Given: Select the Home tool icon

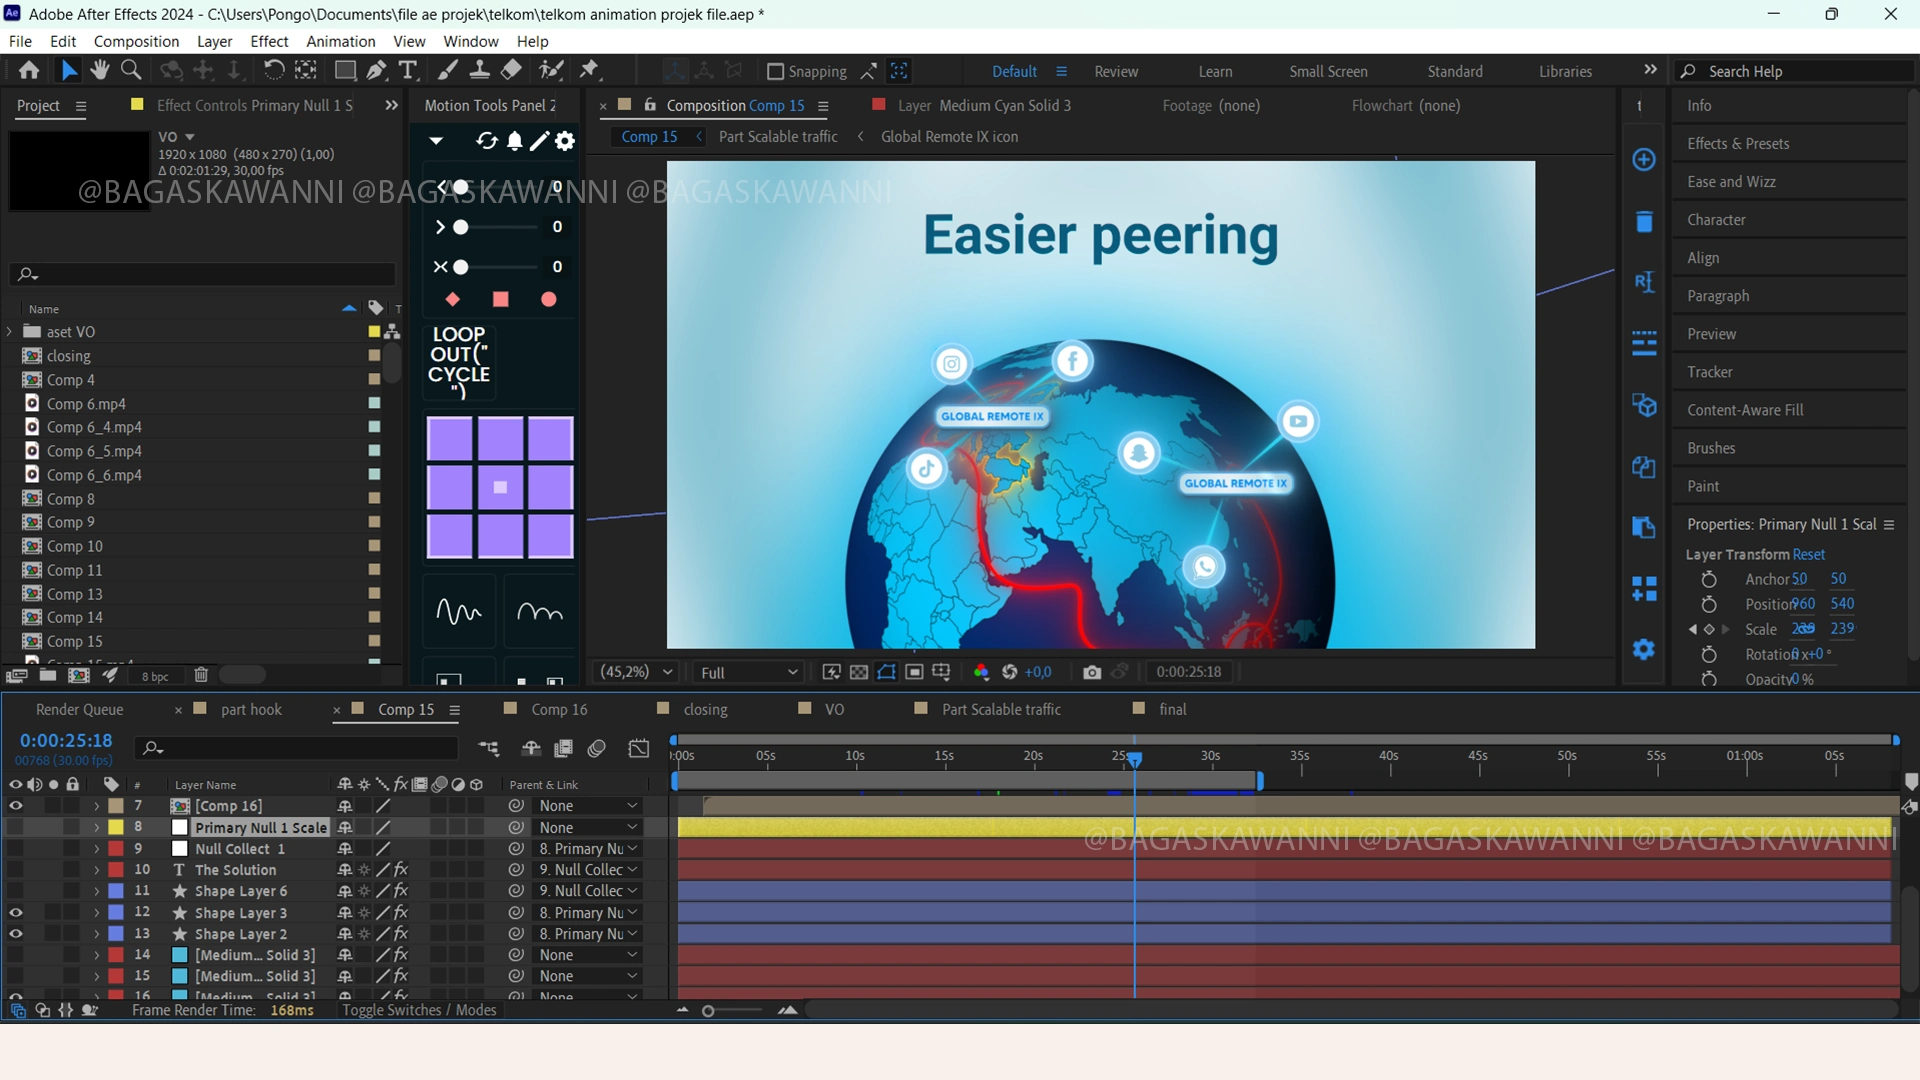Looking at the screenshot, I should (x=29, y=70).
